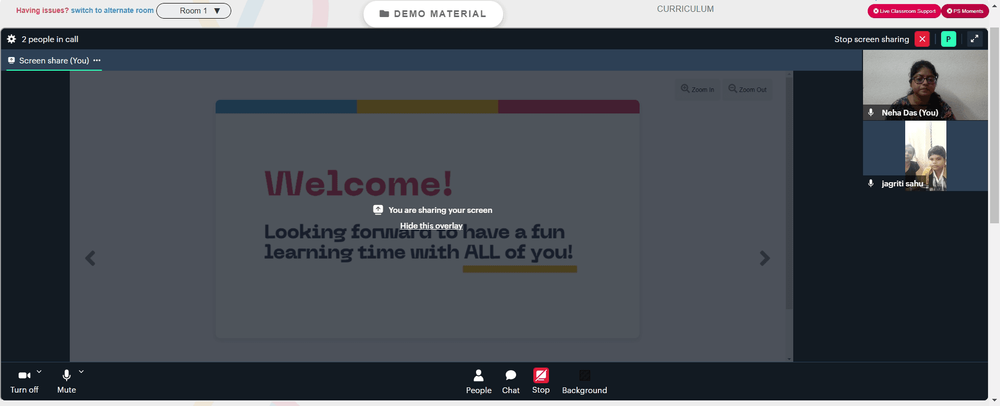Click Neha Das microphone icon
Viewport: 1000px width, 406px height.
tap(871, 112)
